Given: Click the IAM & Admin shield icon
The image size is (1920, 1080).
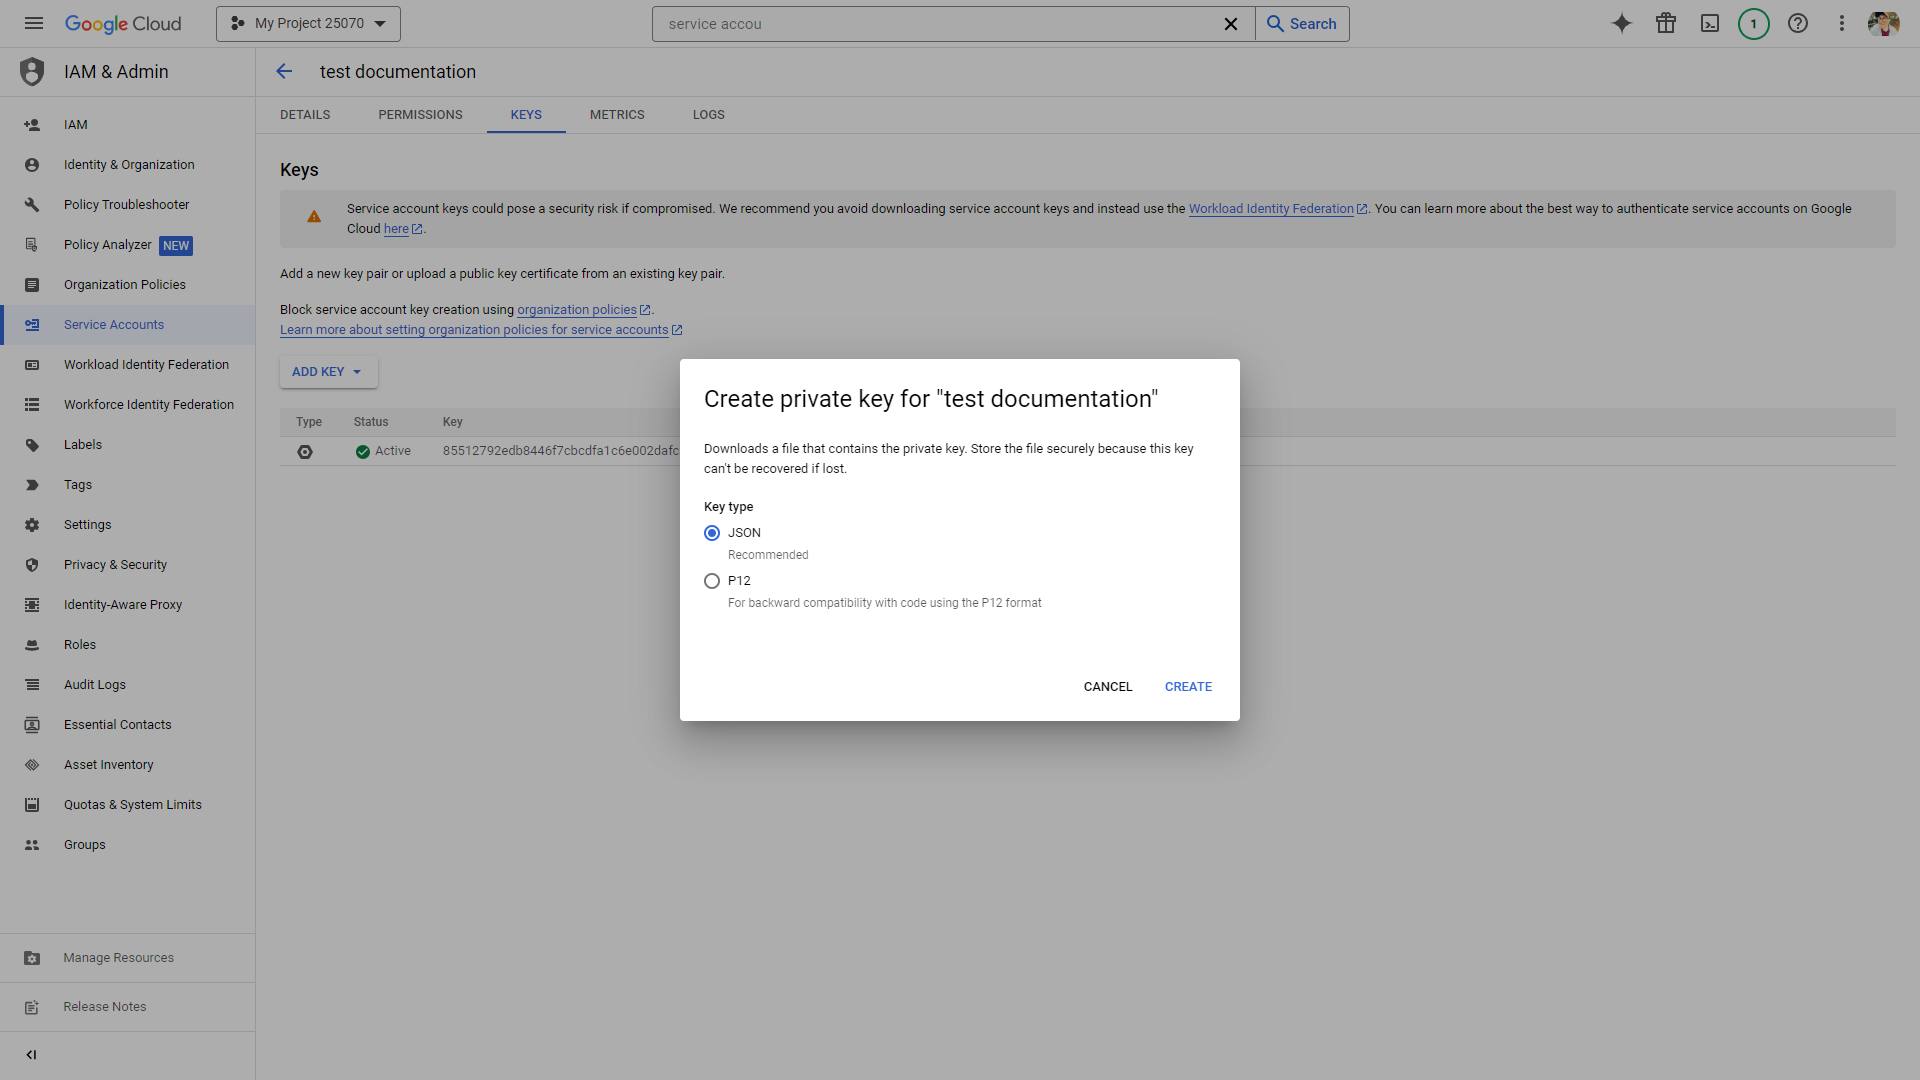Looking at the screenshot, I should [x=32, y=72].
